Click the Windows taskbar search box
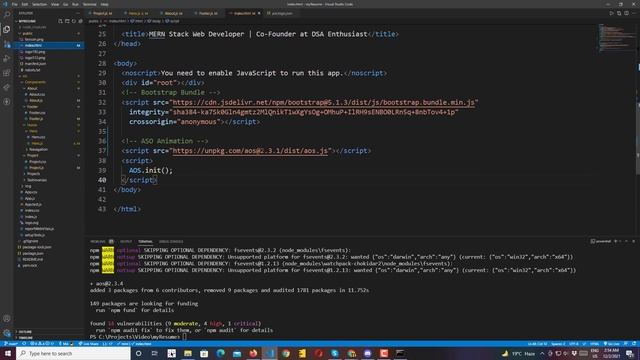Viewport: 640px width, 360px height. point(73,353)
